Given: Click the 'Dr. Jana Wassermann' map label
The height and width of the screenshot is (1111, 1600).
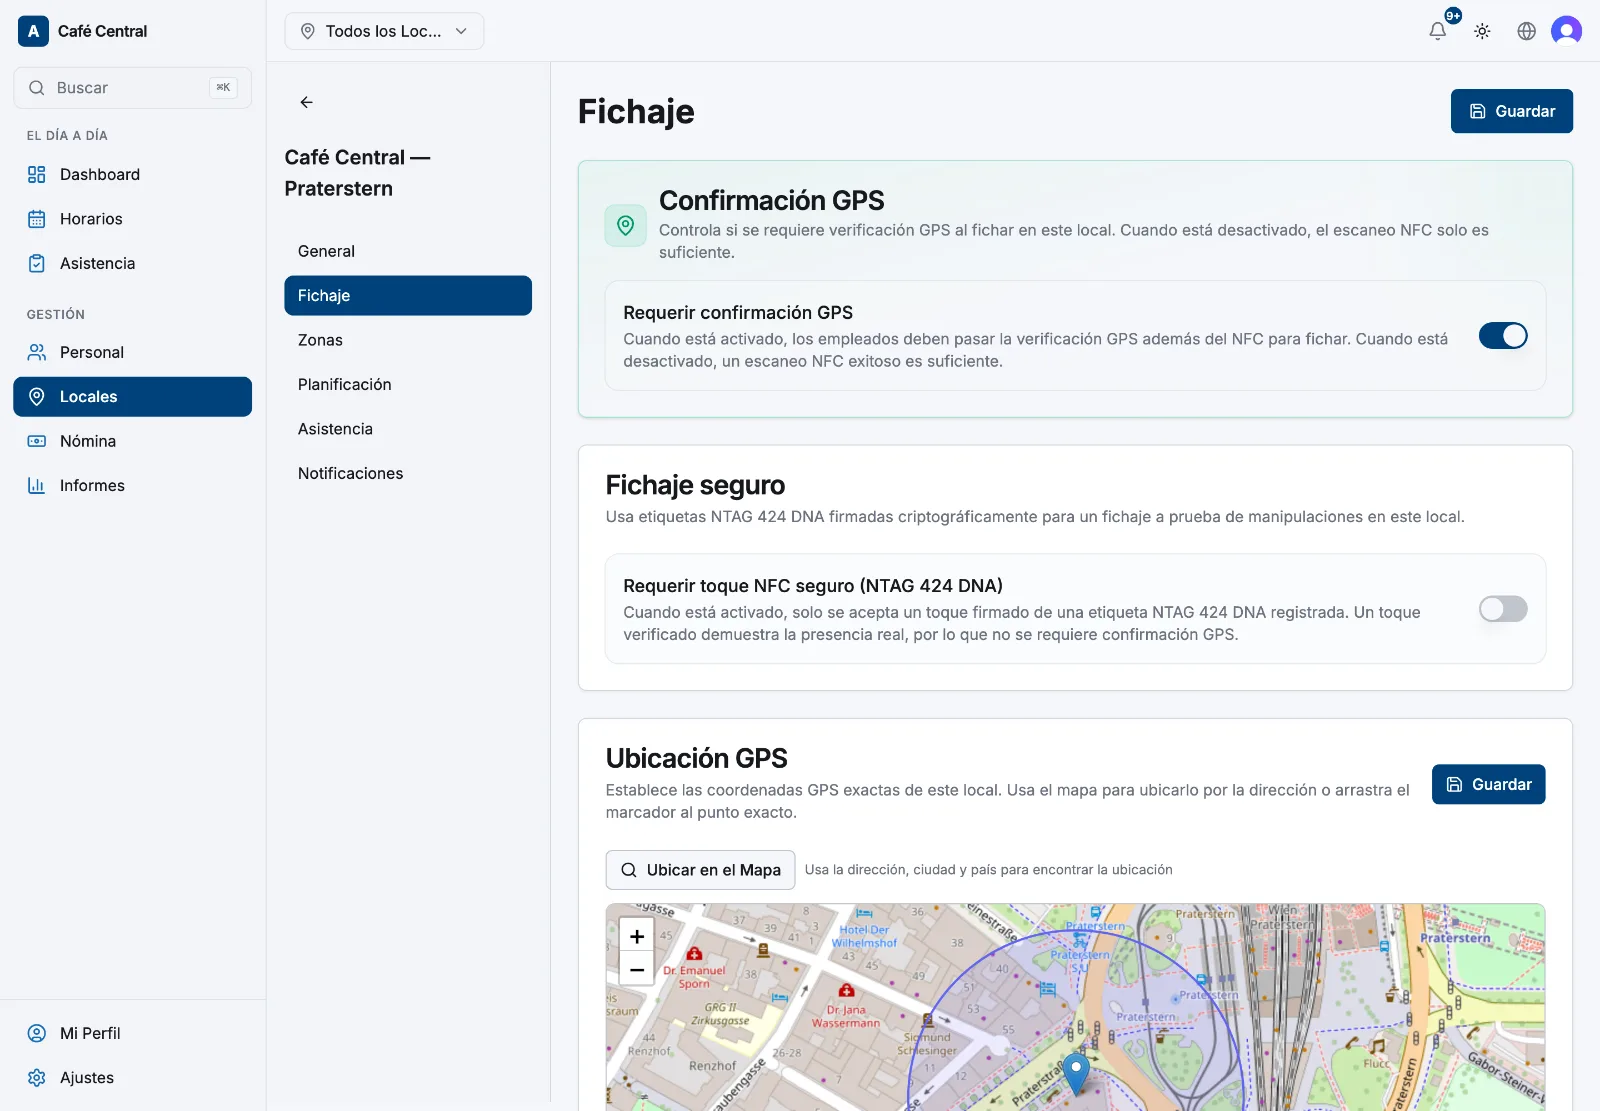Looking at the screenshot, I should [x=846, y=1016].
